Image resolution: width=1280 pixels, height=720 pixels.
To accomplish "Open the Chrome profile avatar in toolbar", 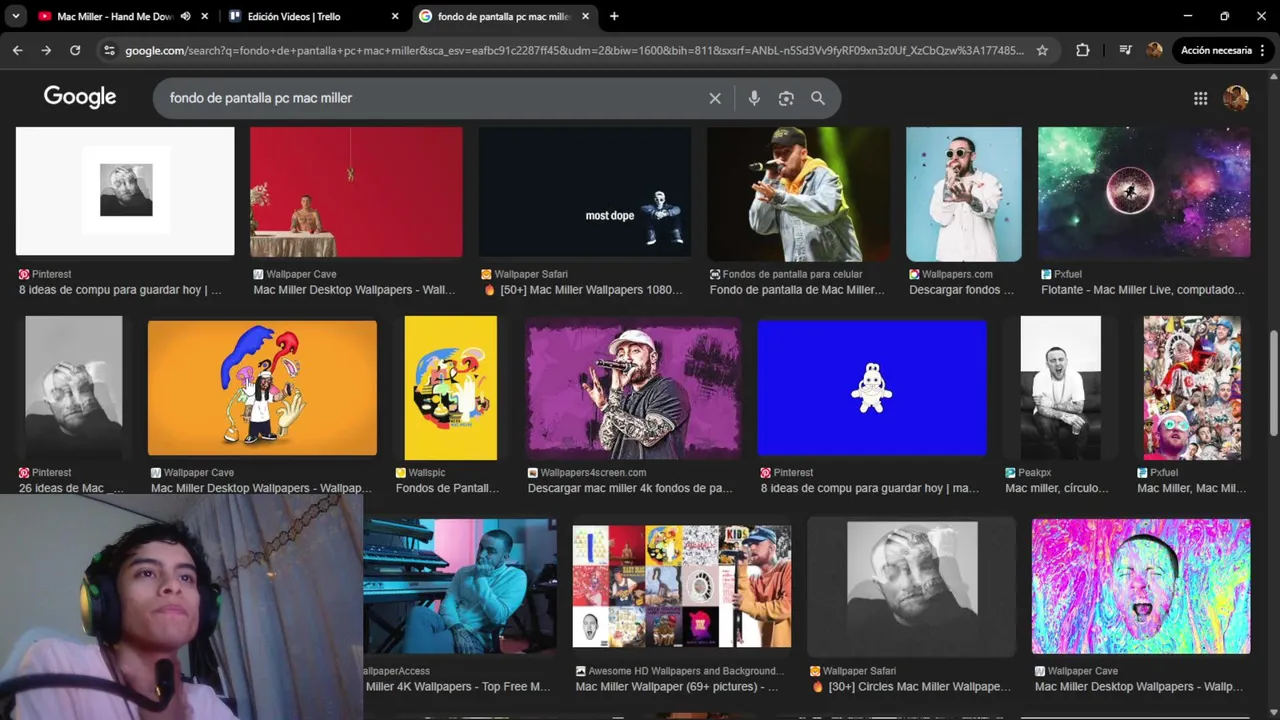I will pyautogui.click(x=1154, y=50).
